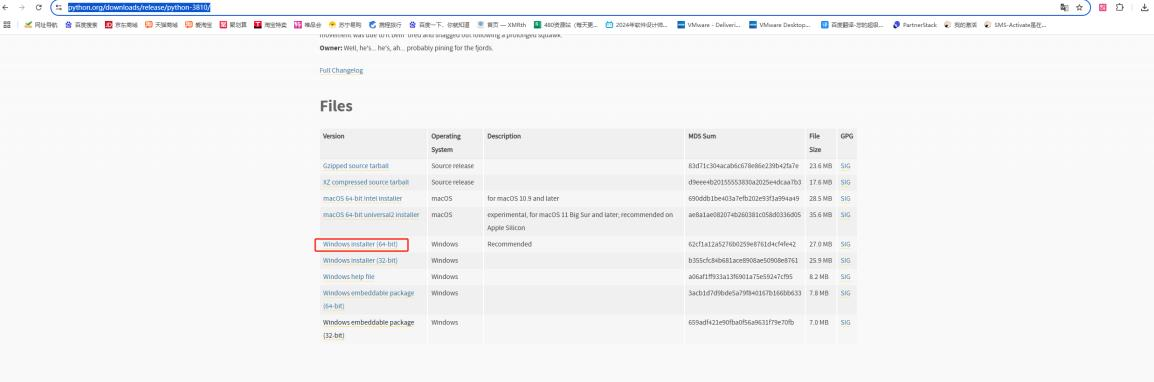This screenshot has width=1154, height=382.
Task: Open SIG link for Gzipped source tarball
Action: 845,166
